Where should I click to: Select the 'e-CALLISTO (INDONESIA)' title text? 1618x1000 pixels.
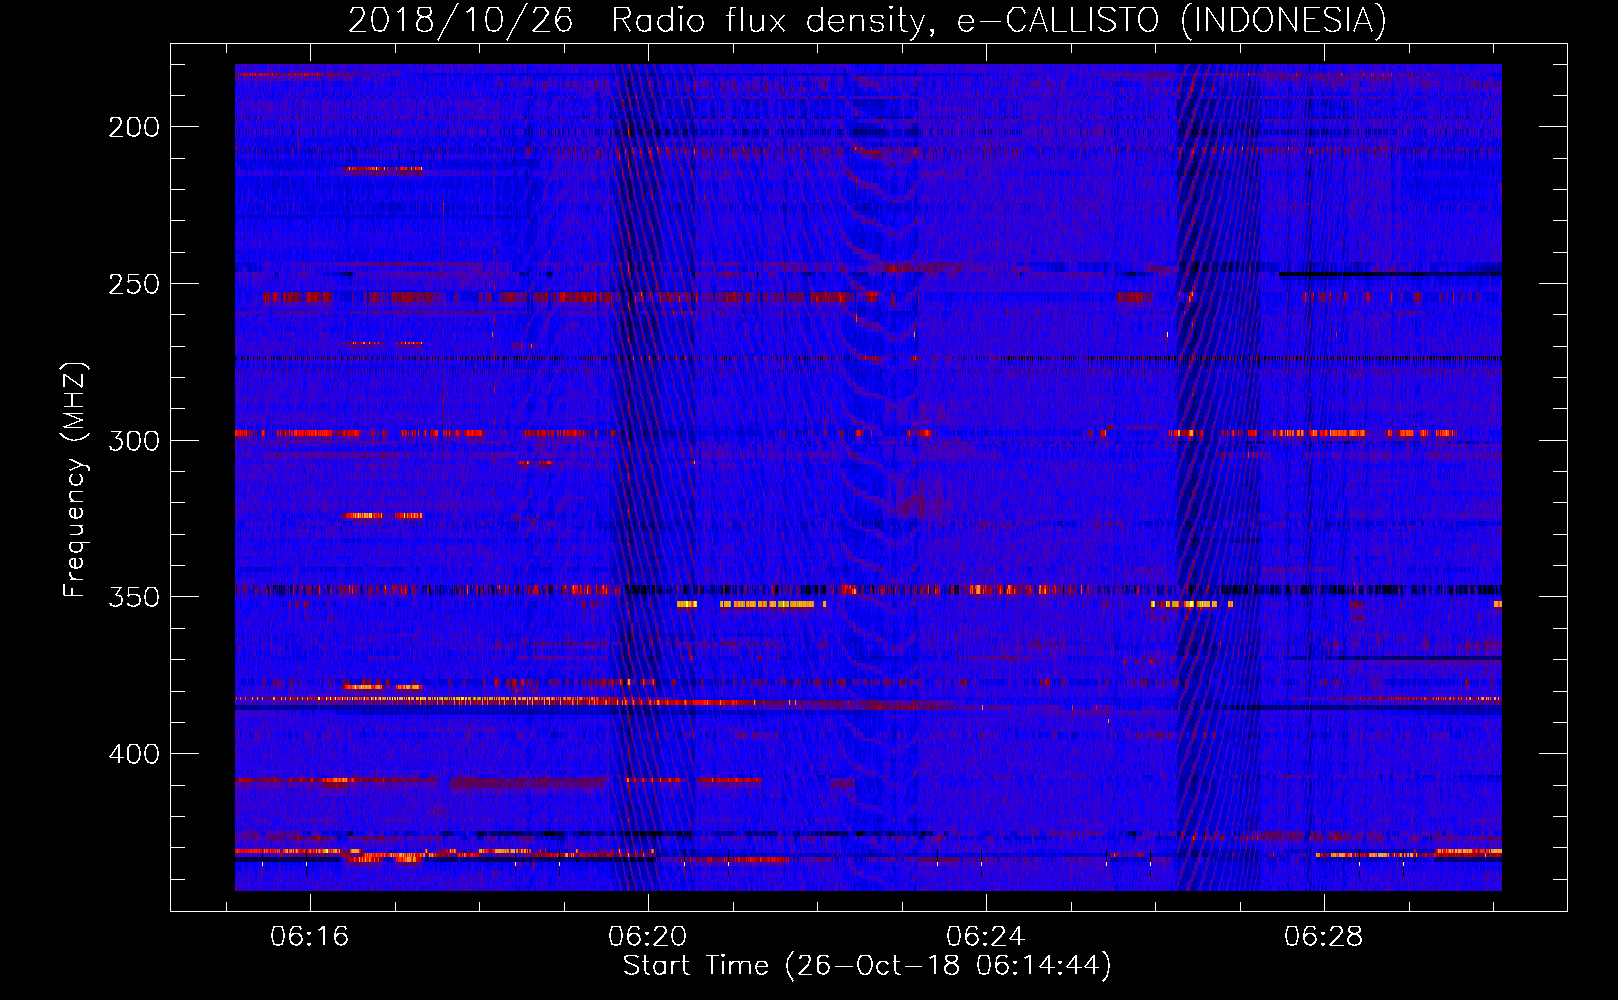click(x=1172, y=20)
